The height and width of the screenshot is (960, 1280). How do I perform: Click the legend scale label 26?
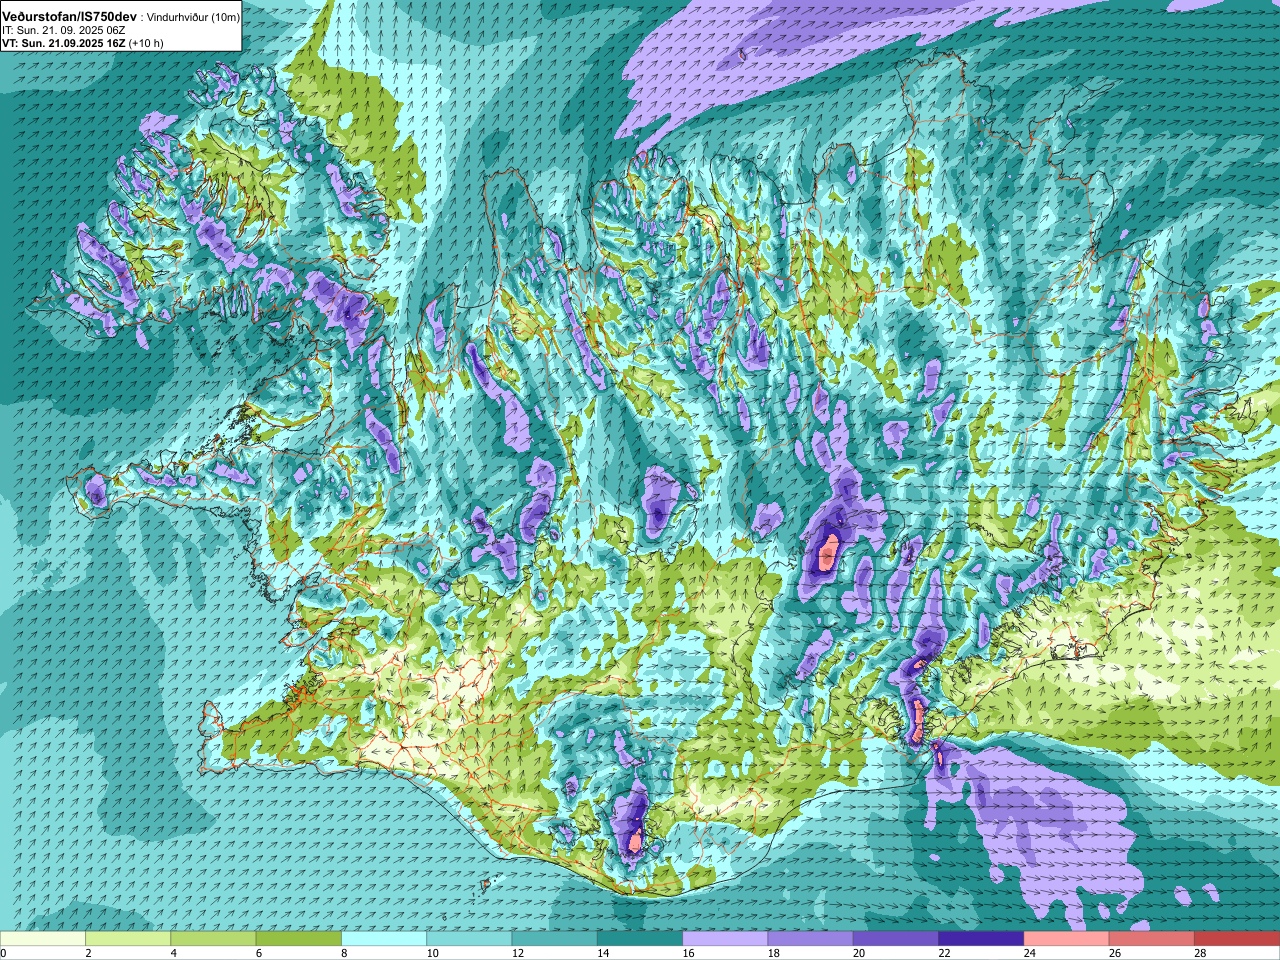pyautogui.click(x=1116, y=953)
